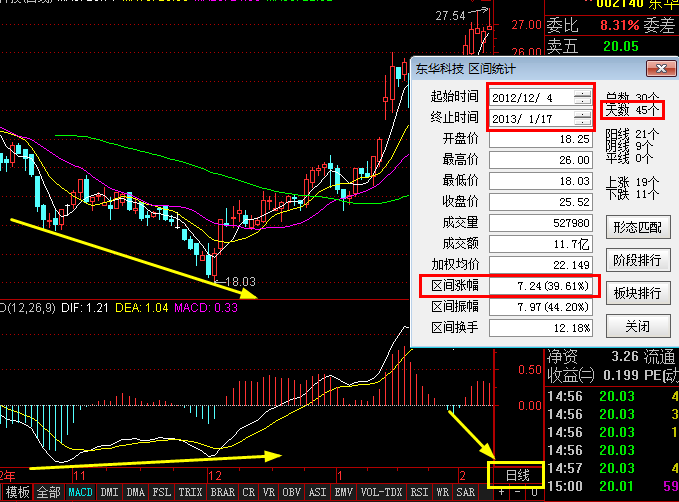The image size is (679, 502).
Task: Click the 下跌 11个 count
Action: point(632,194)
